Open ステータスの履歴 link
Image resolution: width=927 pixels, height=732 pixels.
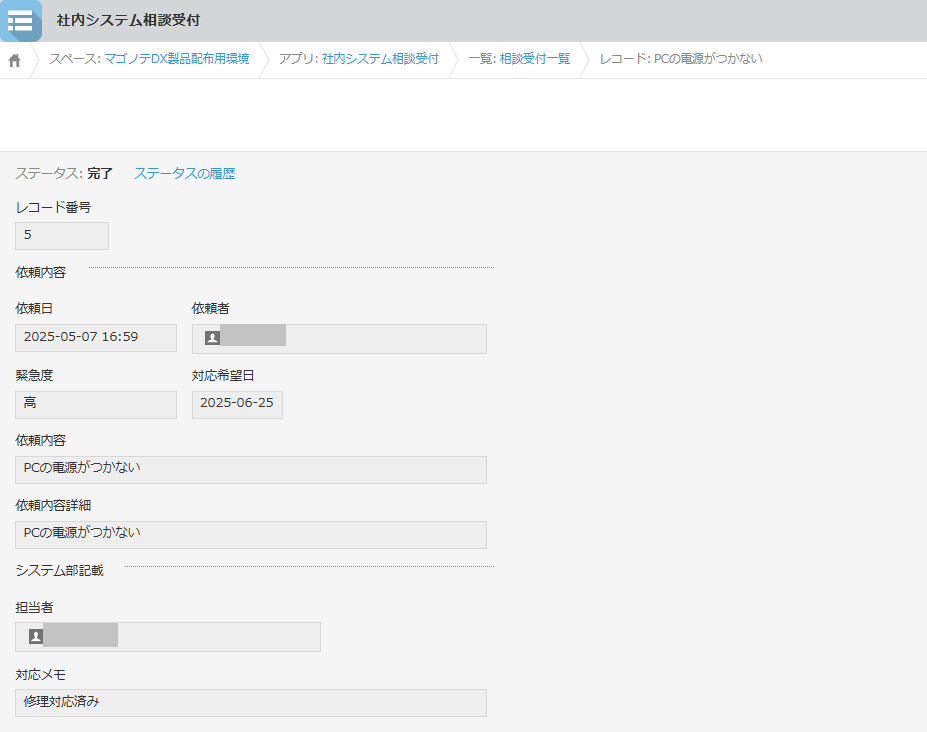click(x=184, y=173)
